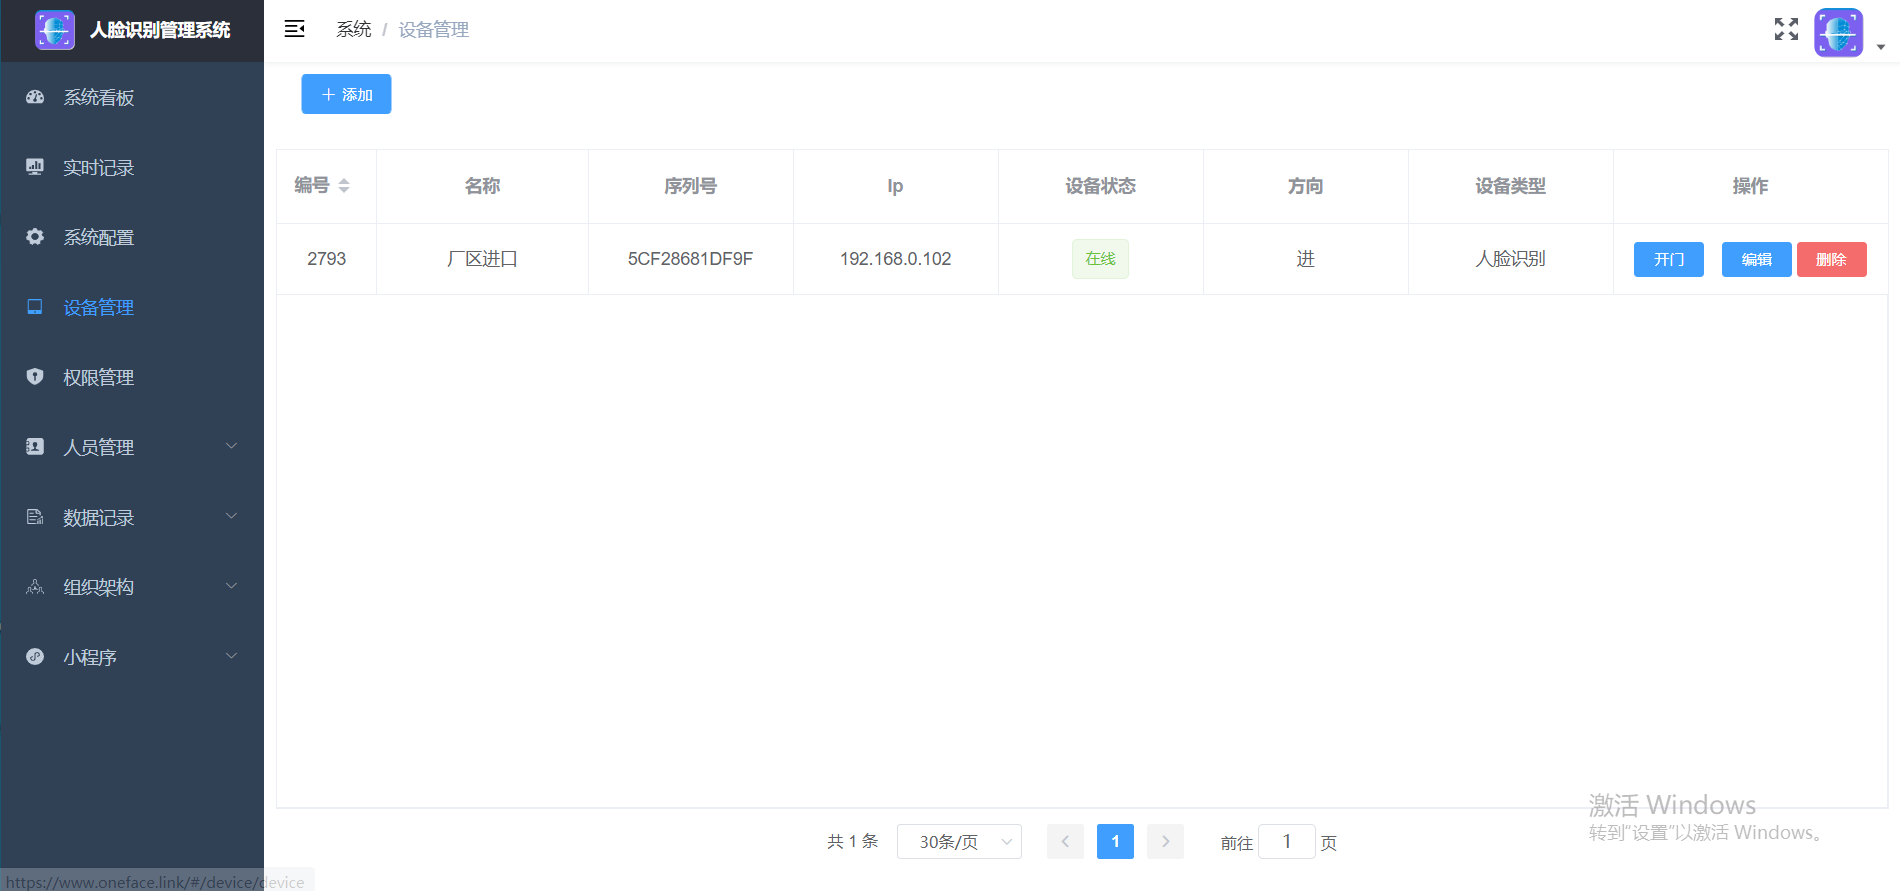1900x891 pixels.
Task: Click the 共 1 条 total count text
Action: pos(852,842)
